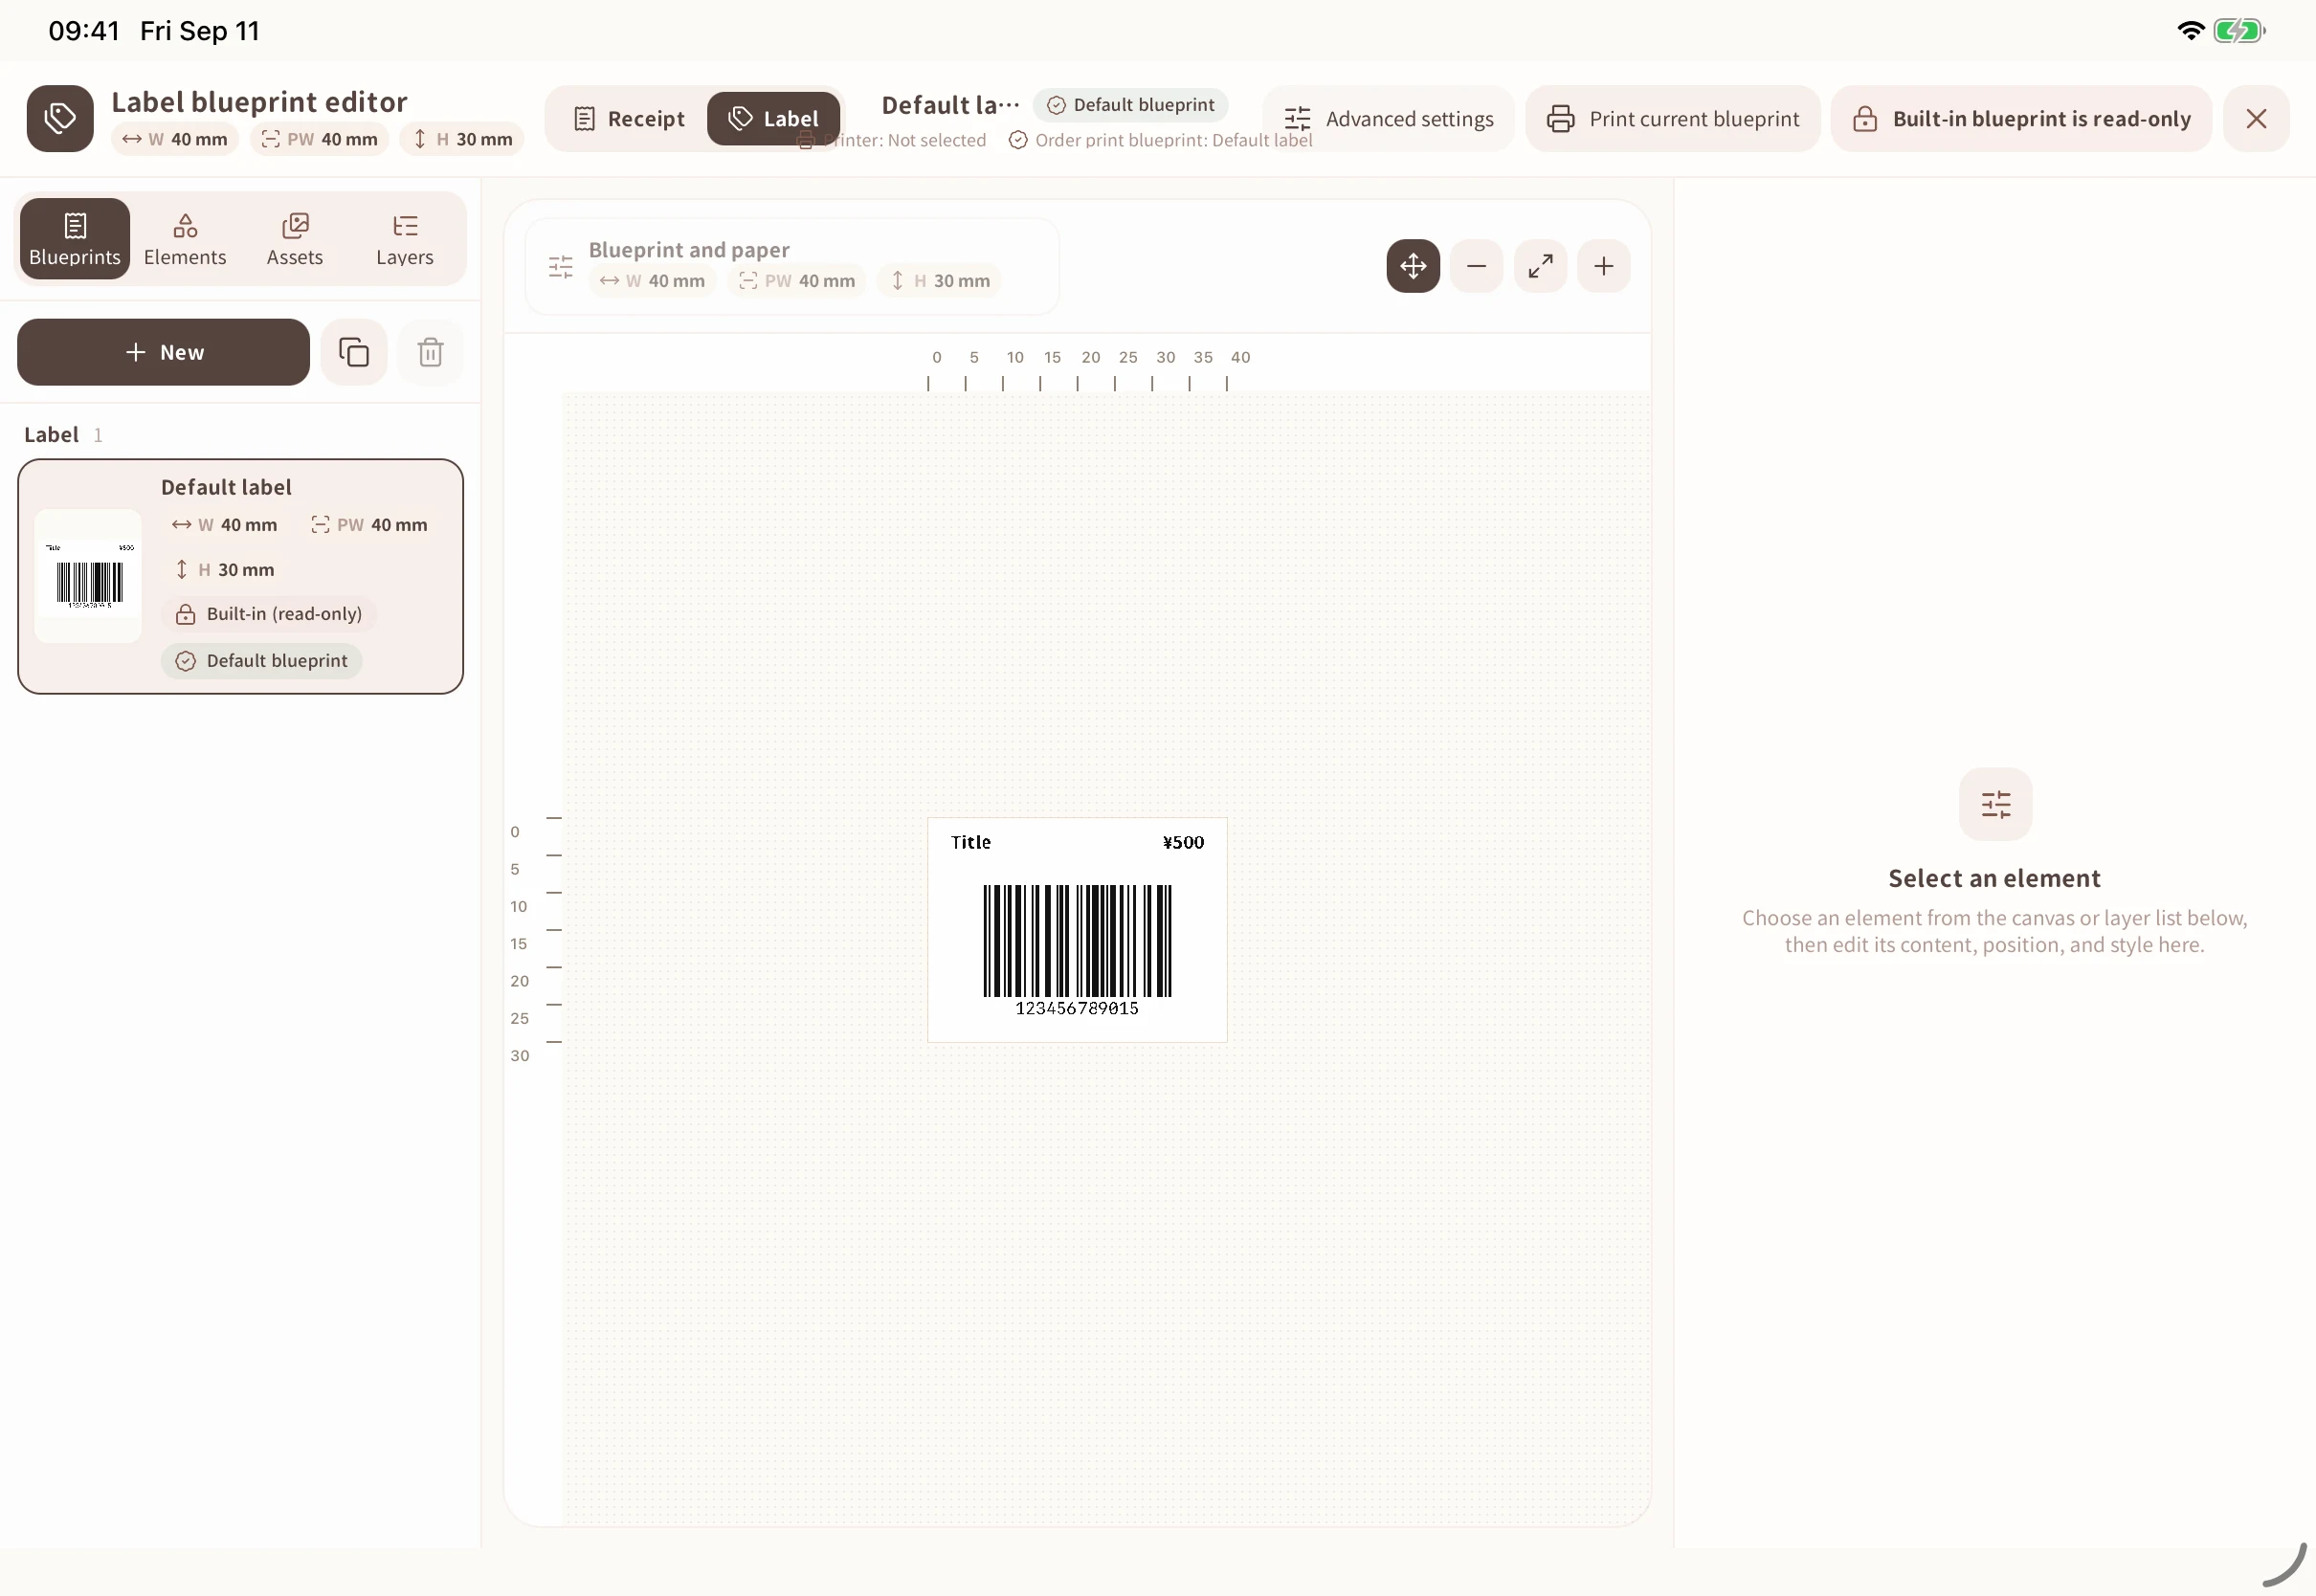Click the Default label card's PW 40 mm value
Screen dimensions: 2316x1596
369,525
